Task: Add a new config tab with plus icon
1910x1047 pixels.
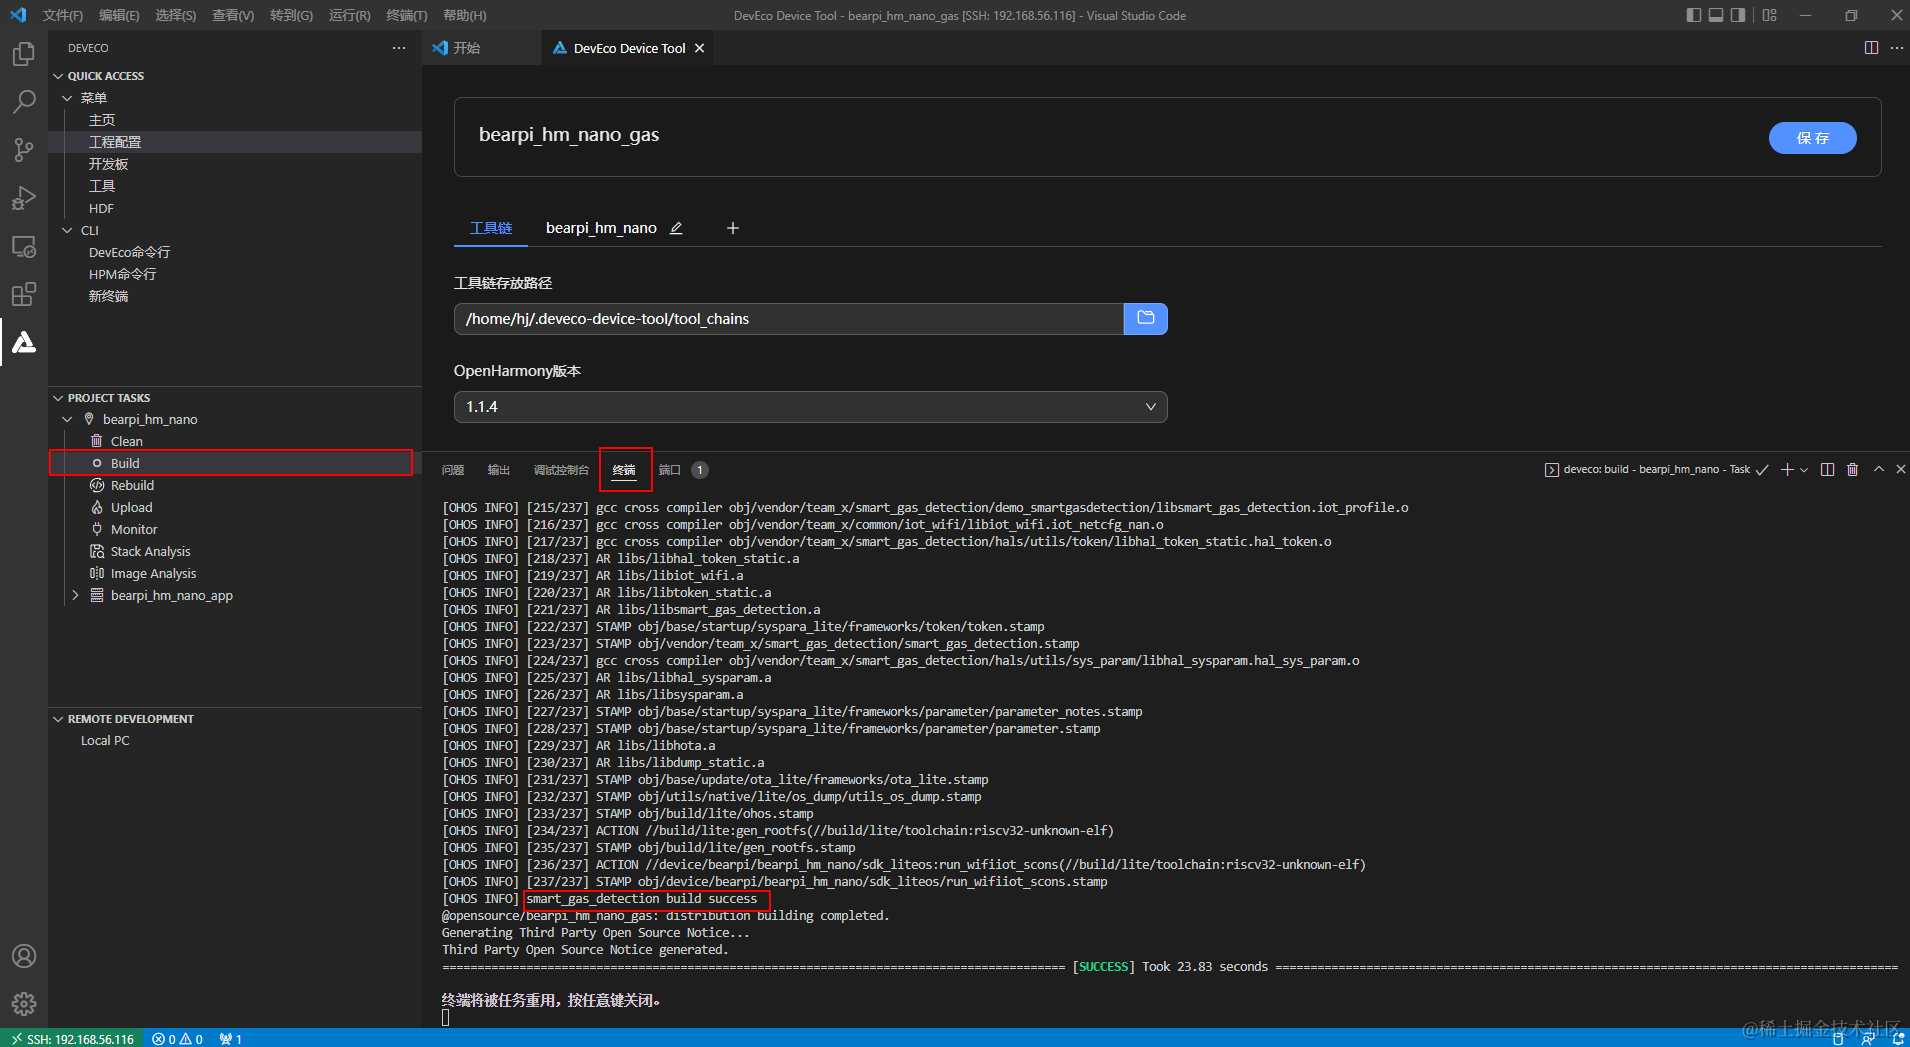Action: coord(733,228)
